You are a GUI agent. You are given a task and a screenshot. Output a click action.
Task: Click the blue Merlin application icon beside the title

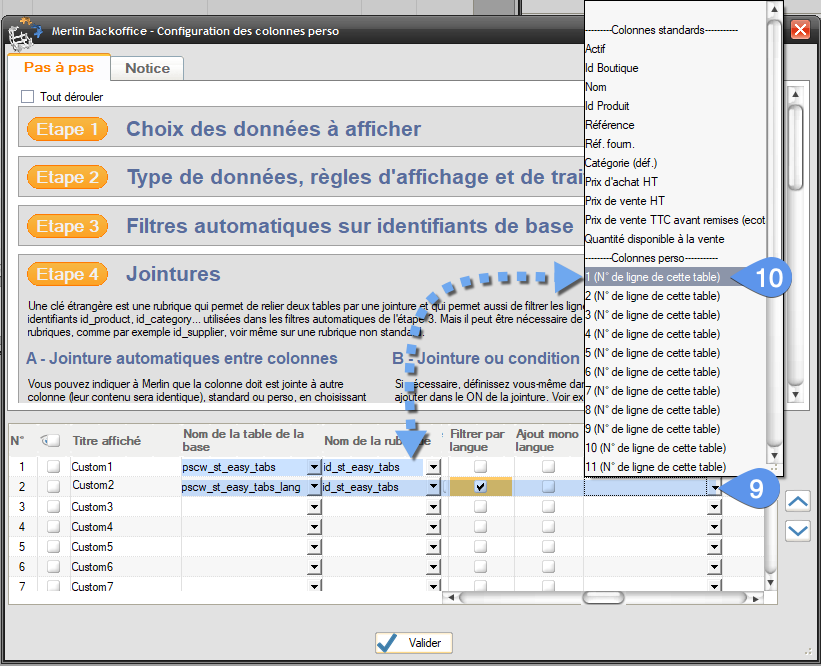(38, 30)
